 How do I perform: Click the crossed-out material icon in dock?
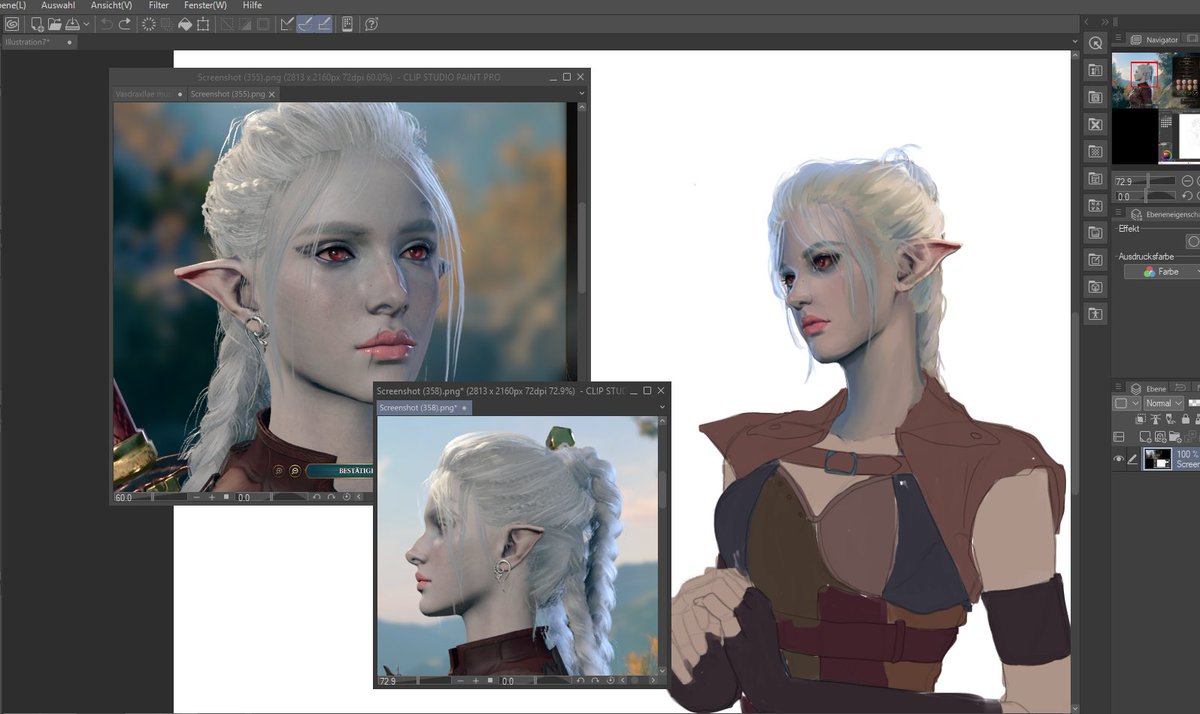coord(1095,124)
